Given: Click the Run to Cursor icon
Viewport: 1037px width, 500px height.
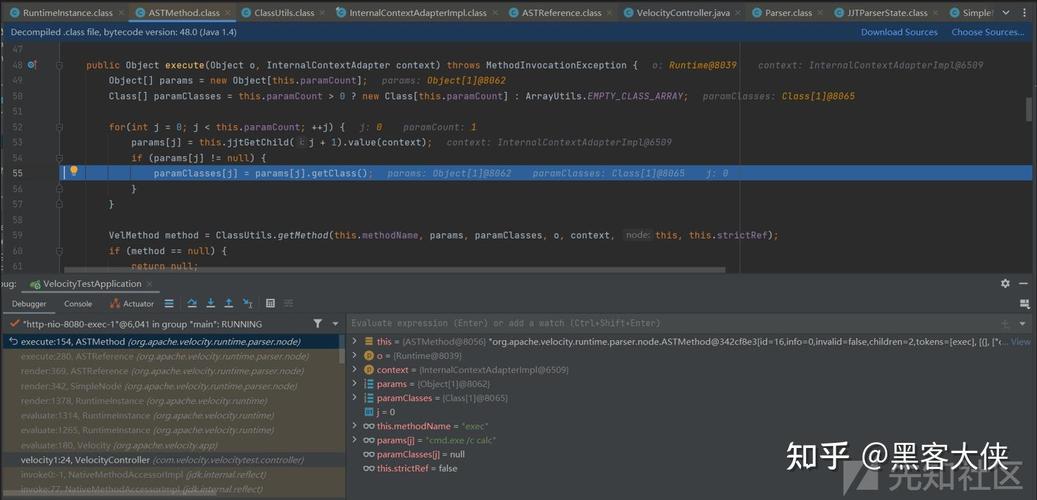Looking at the screenshot, I should tap(248, 304).
